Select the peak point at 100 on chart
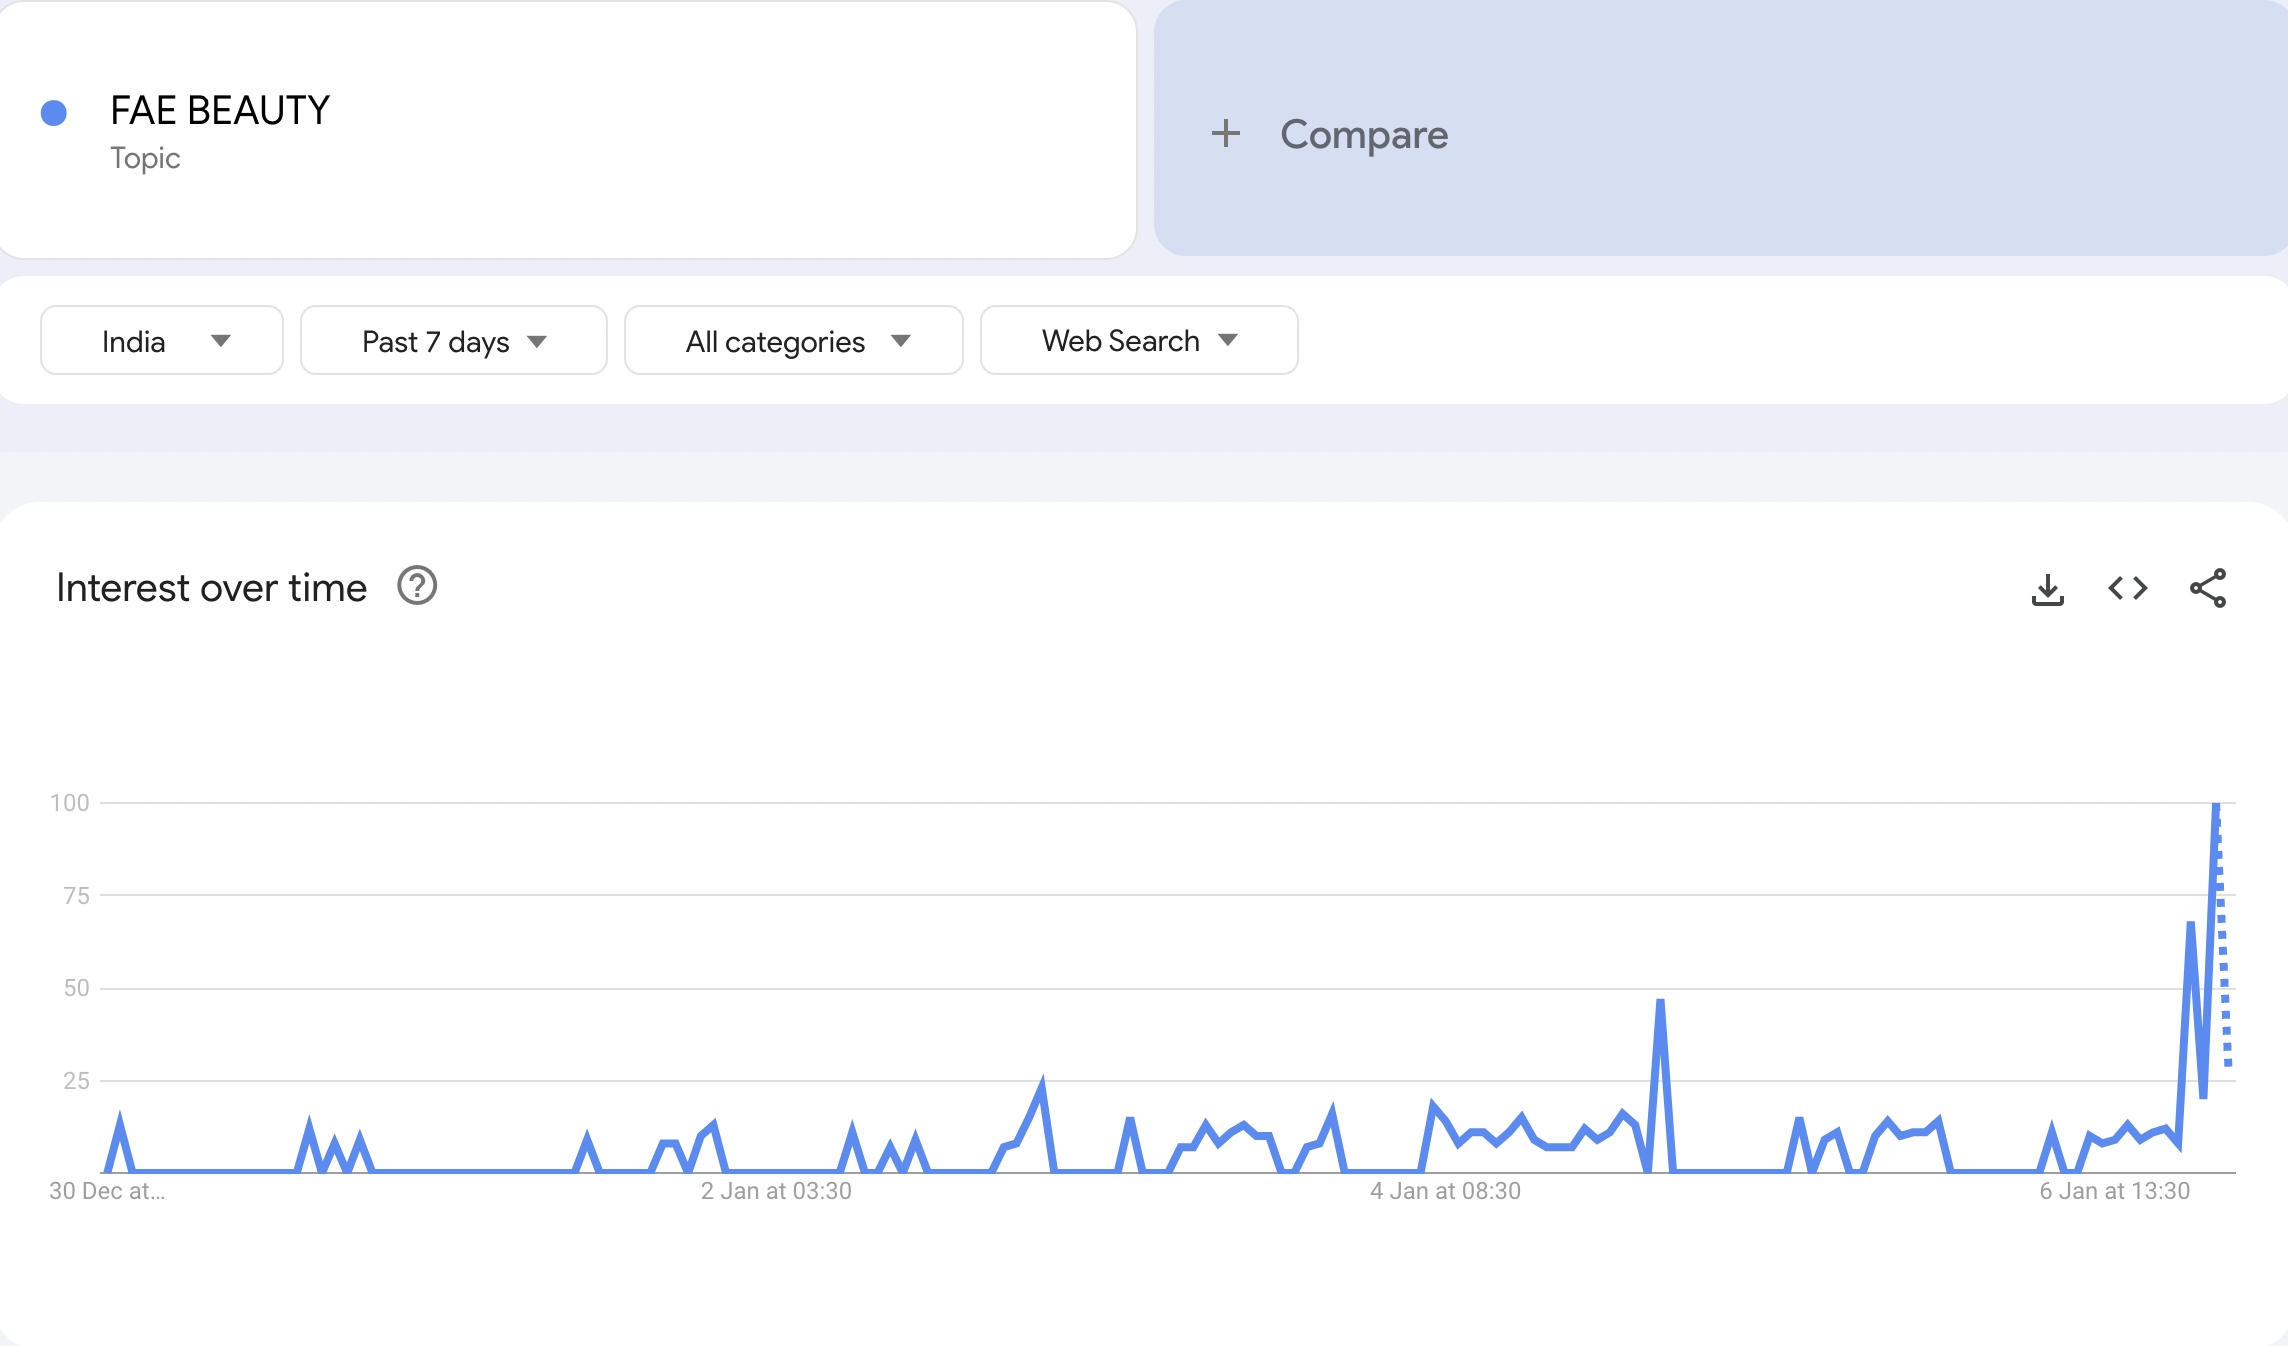Image resolution: width=2288 pixels, height=1346 pixels. pyautogui.click(x=2216, y=805)
